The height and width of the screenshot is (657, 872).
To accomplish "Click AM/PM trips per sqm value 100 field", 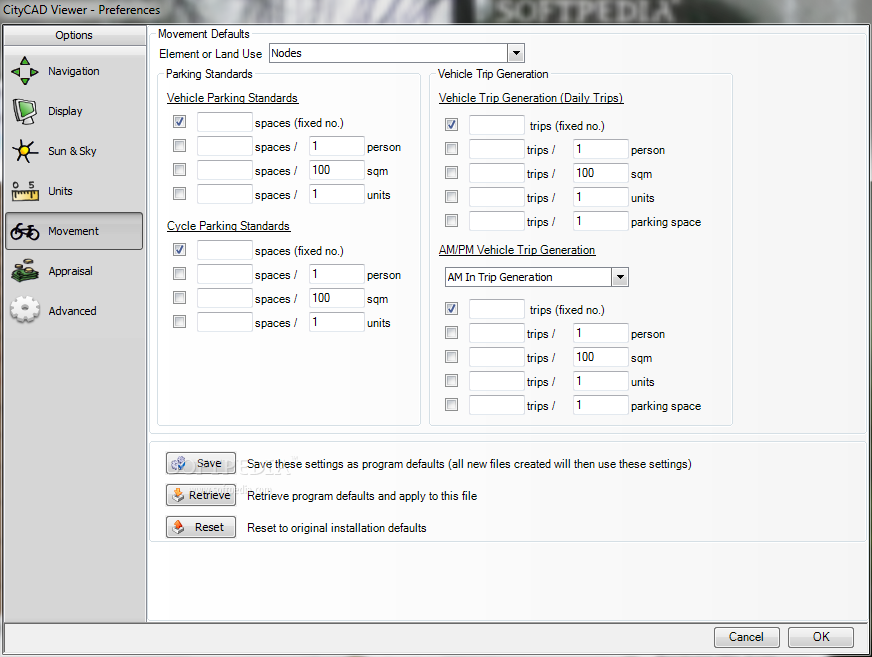I will 601,357.
